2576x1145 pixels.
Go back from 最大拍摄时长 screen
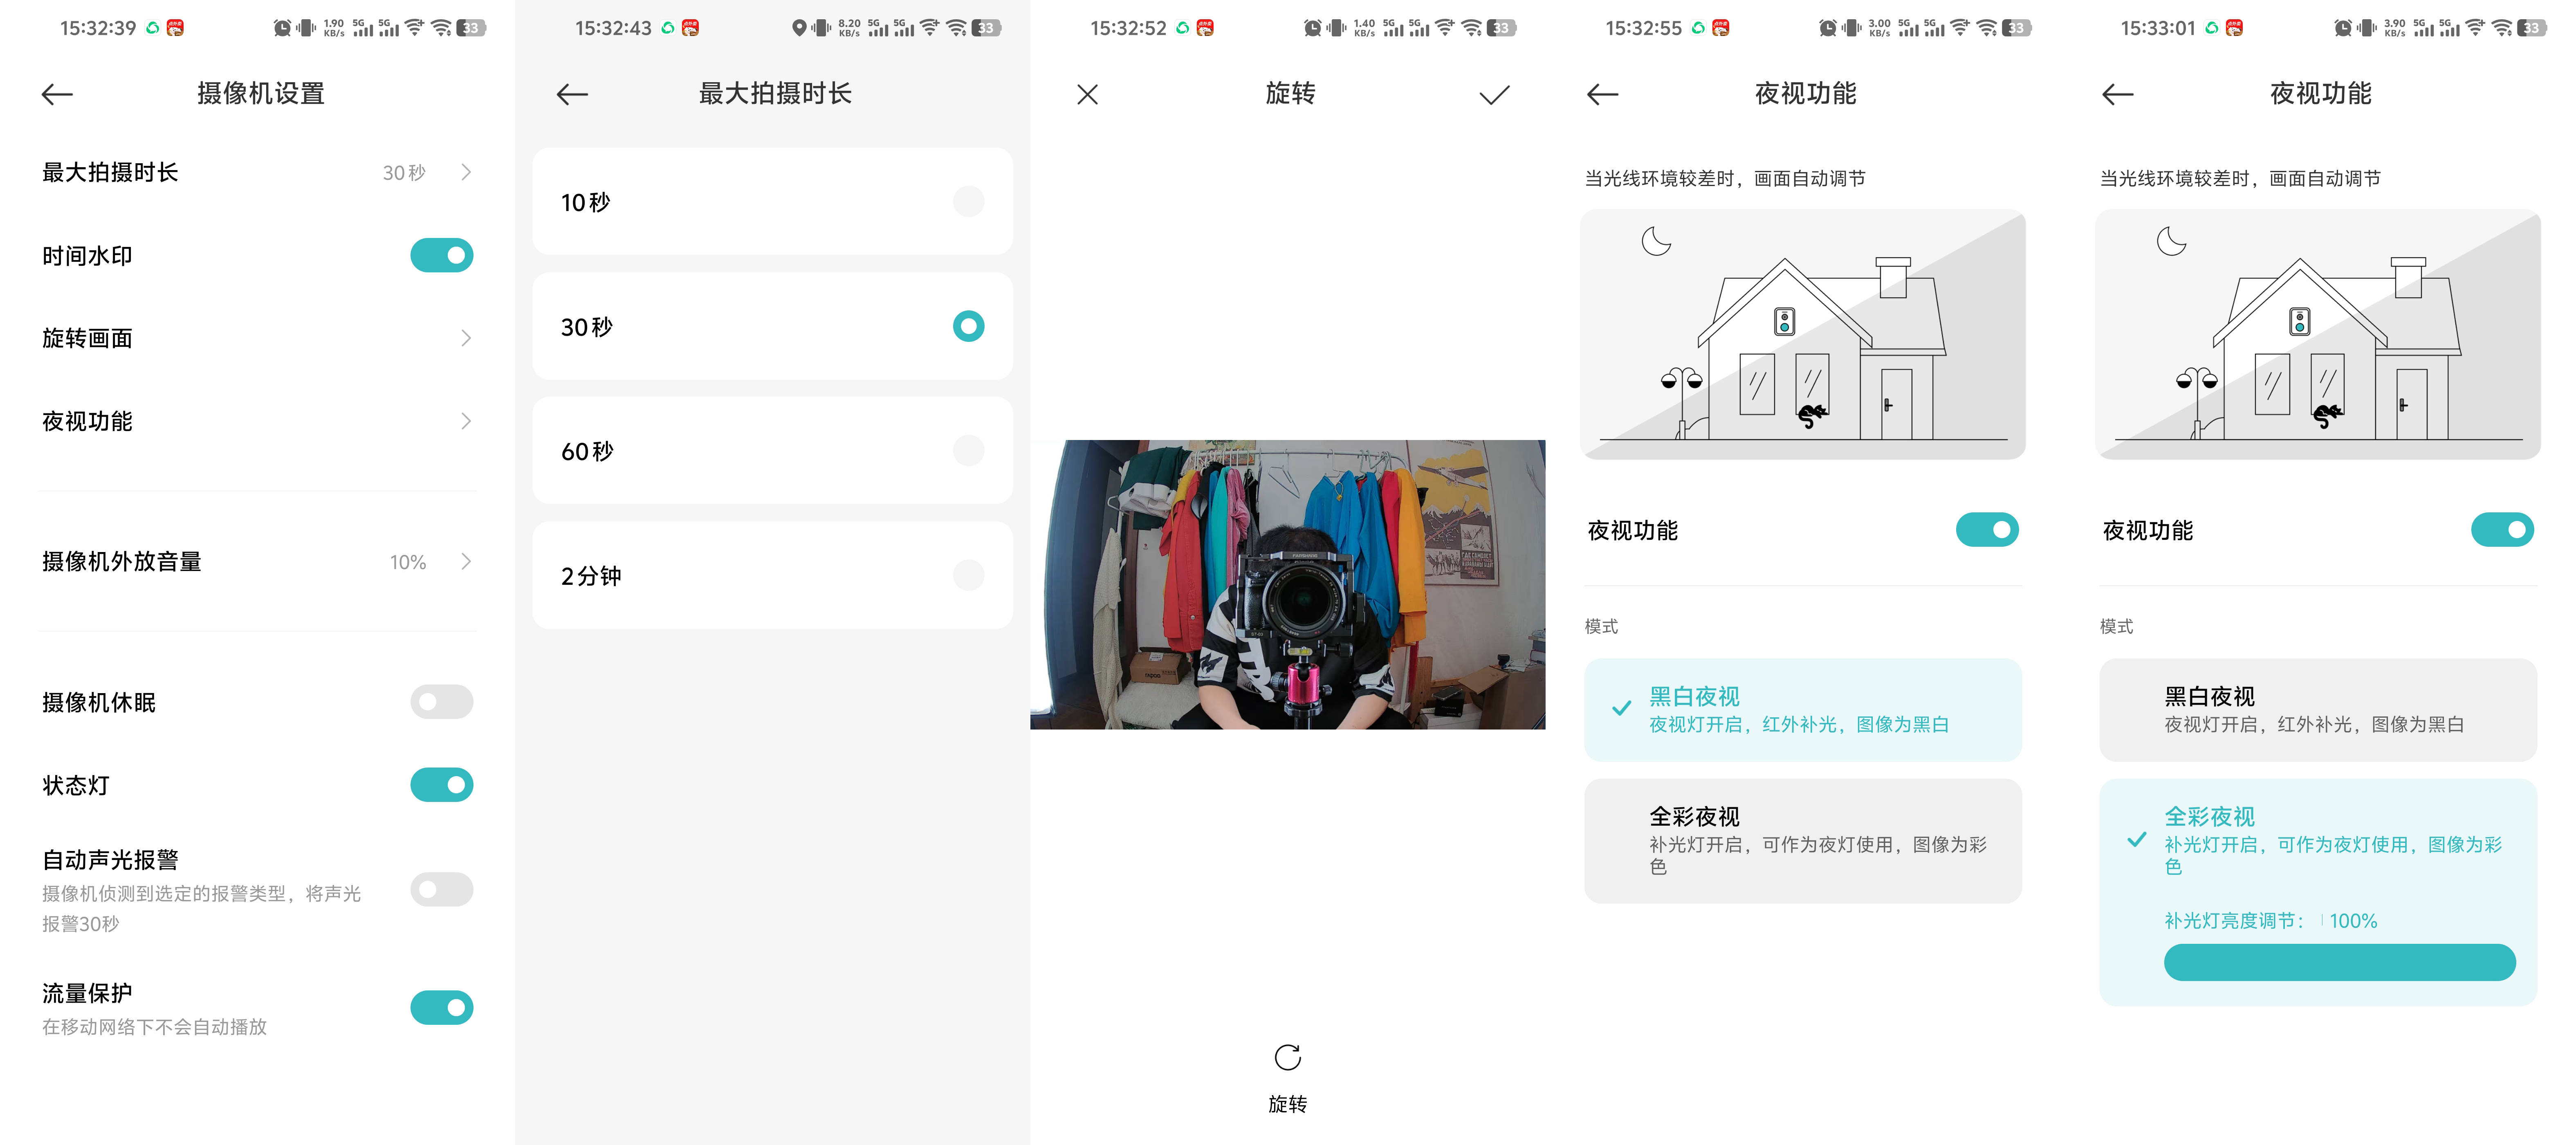tap(572, 94)
